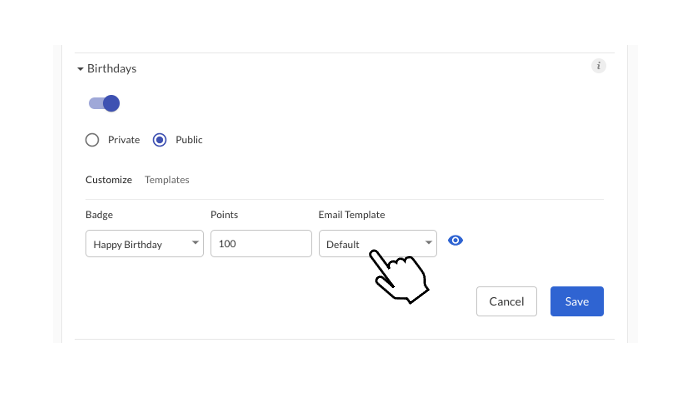Click the Private option label
Screen dimensions: 684x394
124,140
